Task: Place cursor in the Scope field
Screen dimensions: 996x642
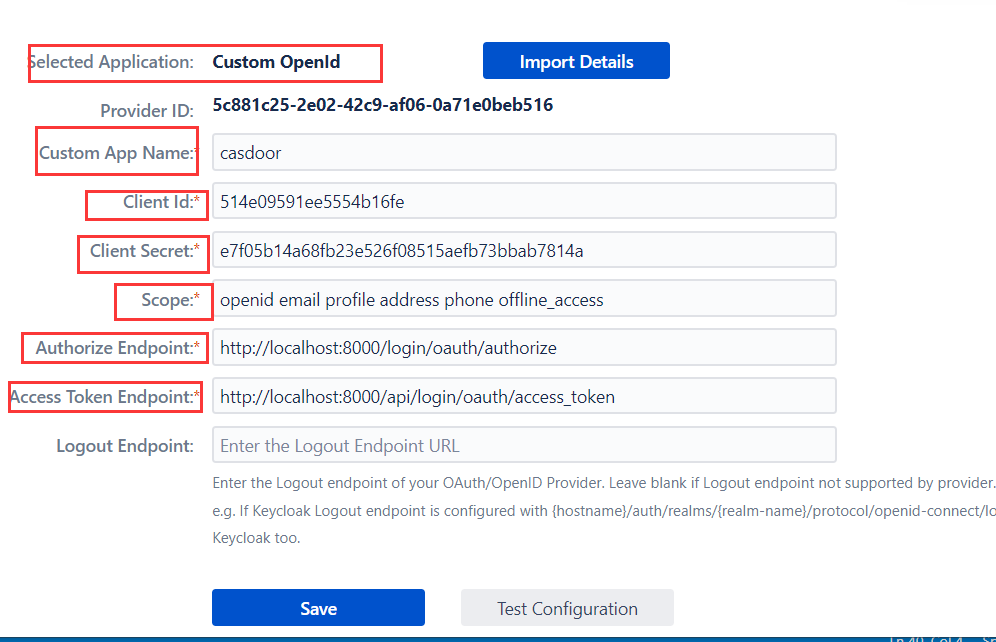Action: click(x=524, y=298)
